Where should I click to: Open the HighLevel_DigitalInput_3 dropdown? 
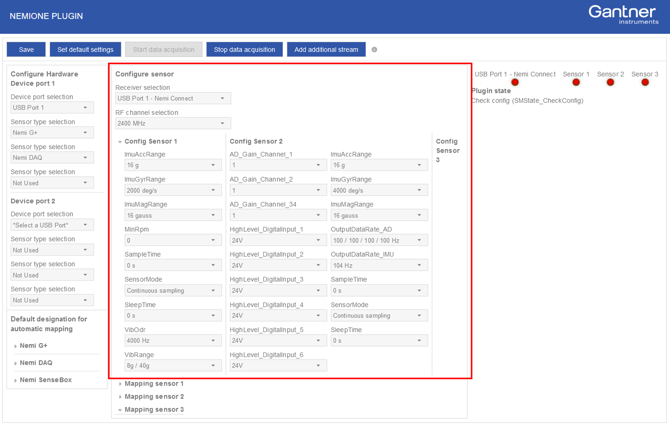[x=278, y=291]
